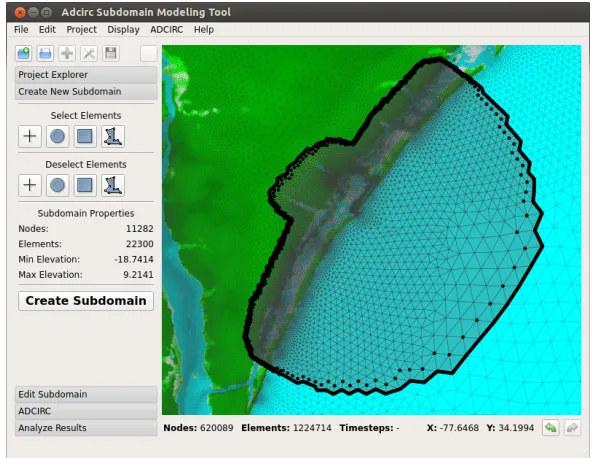Open the File menu
Screen dimensions: 596x458
pos(21,30)
